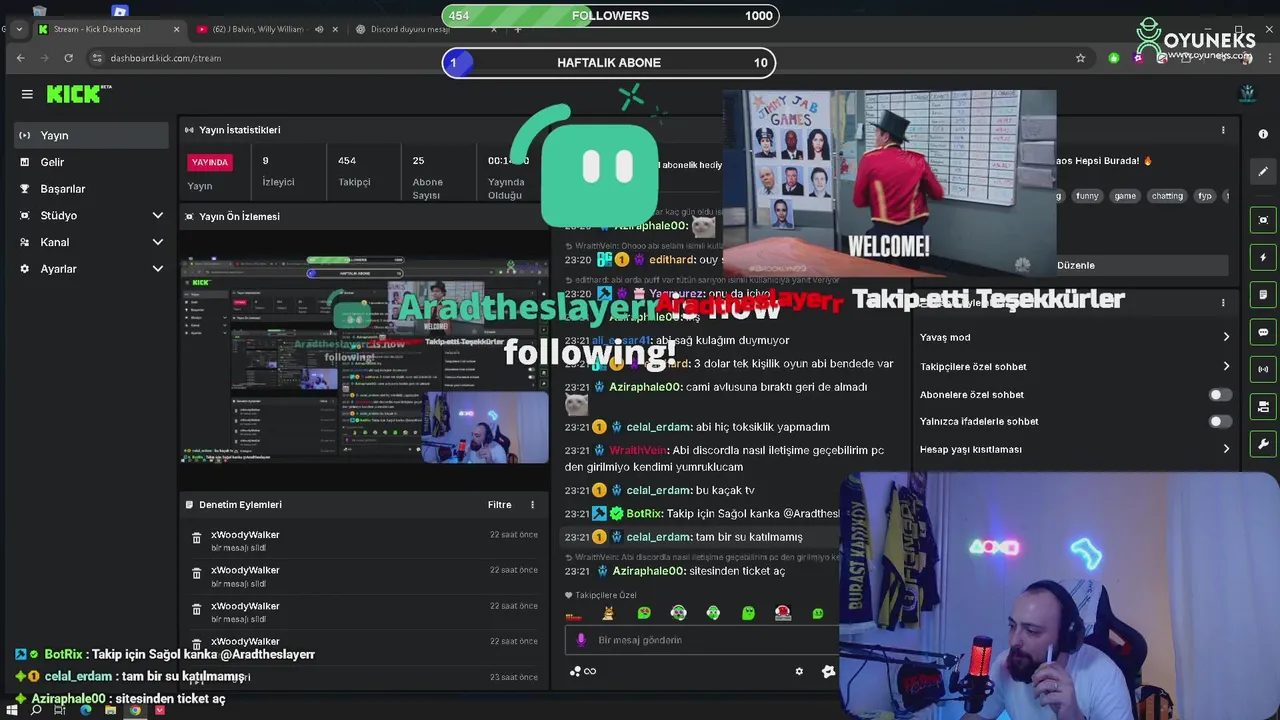Open Hesap yaşı kısıtlaması options chevron
The width and height of the screenshot is (1280, 720).
[1226, 449]
